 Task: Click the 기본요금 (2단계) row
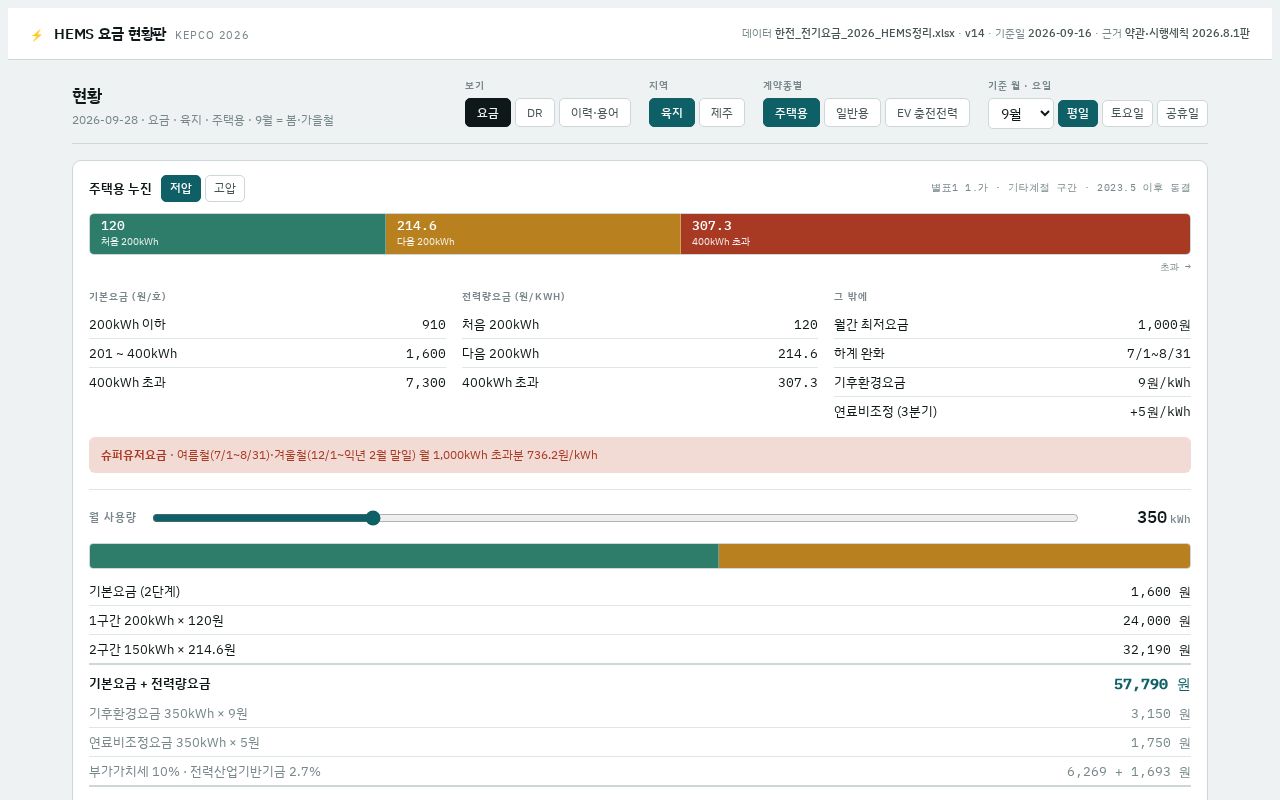pyautogui.click(x=640, y=592)
